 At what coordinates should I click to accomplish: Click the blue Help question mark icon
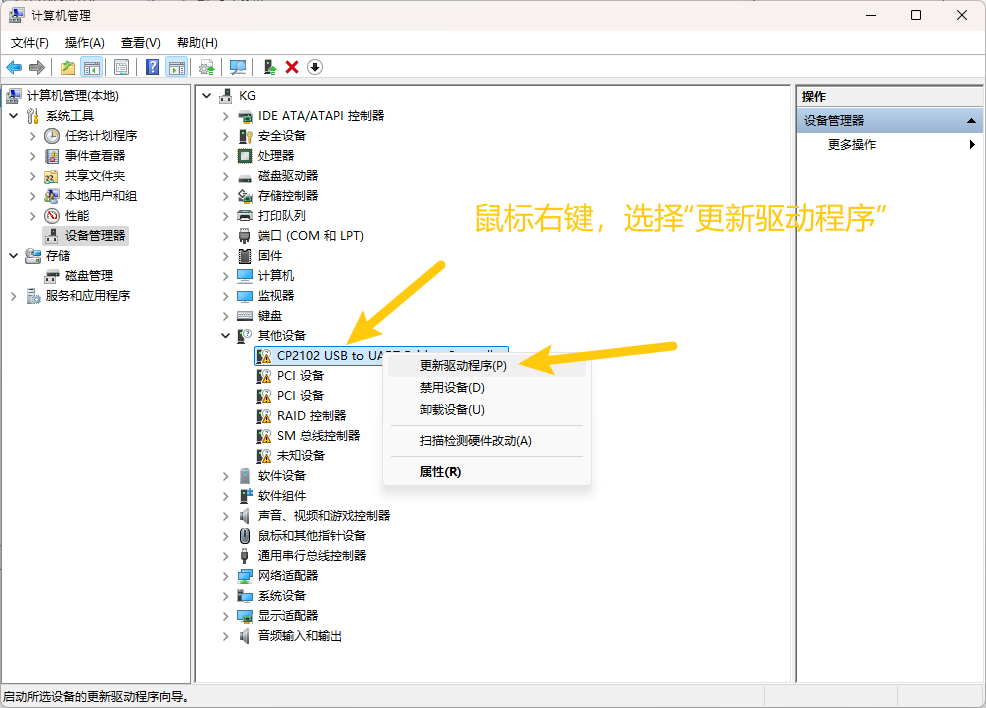152,67
